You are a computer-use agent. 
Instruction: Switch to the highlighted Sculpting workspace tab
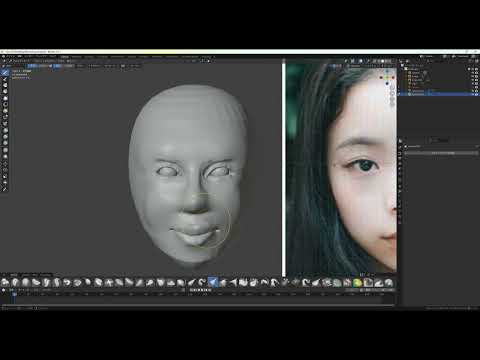(64, 57)
